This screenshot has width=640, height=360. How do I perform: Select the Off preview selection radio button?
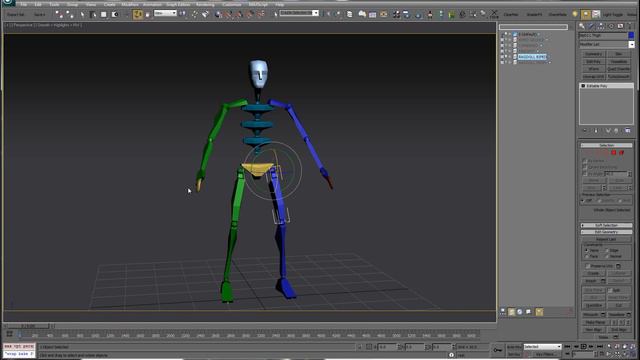click(x=584, y=201)
